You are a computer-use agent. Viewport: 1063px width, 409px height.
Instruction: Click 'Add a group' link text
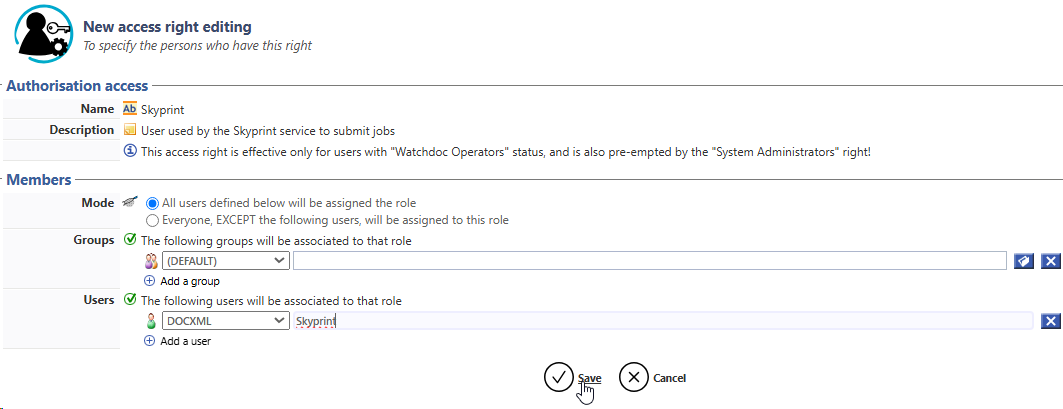pyautogui.click(x=190, y=281)
